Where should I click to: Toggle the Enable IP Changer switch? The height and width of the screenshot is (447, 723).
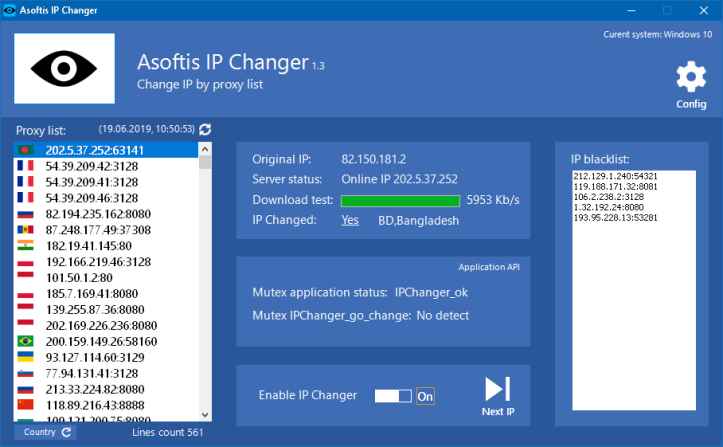pos(393,396)
